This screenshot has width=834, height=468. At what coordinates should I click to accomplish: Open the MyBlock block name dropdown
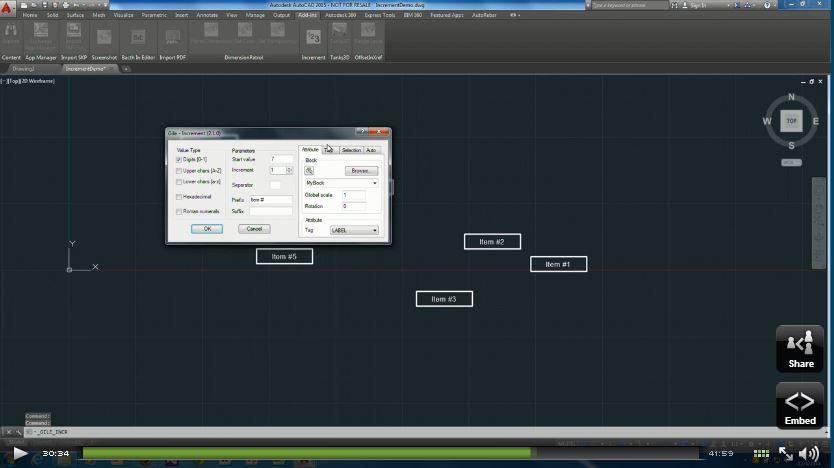pos(341,183)
